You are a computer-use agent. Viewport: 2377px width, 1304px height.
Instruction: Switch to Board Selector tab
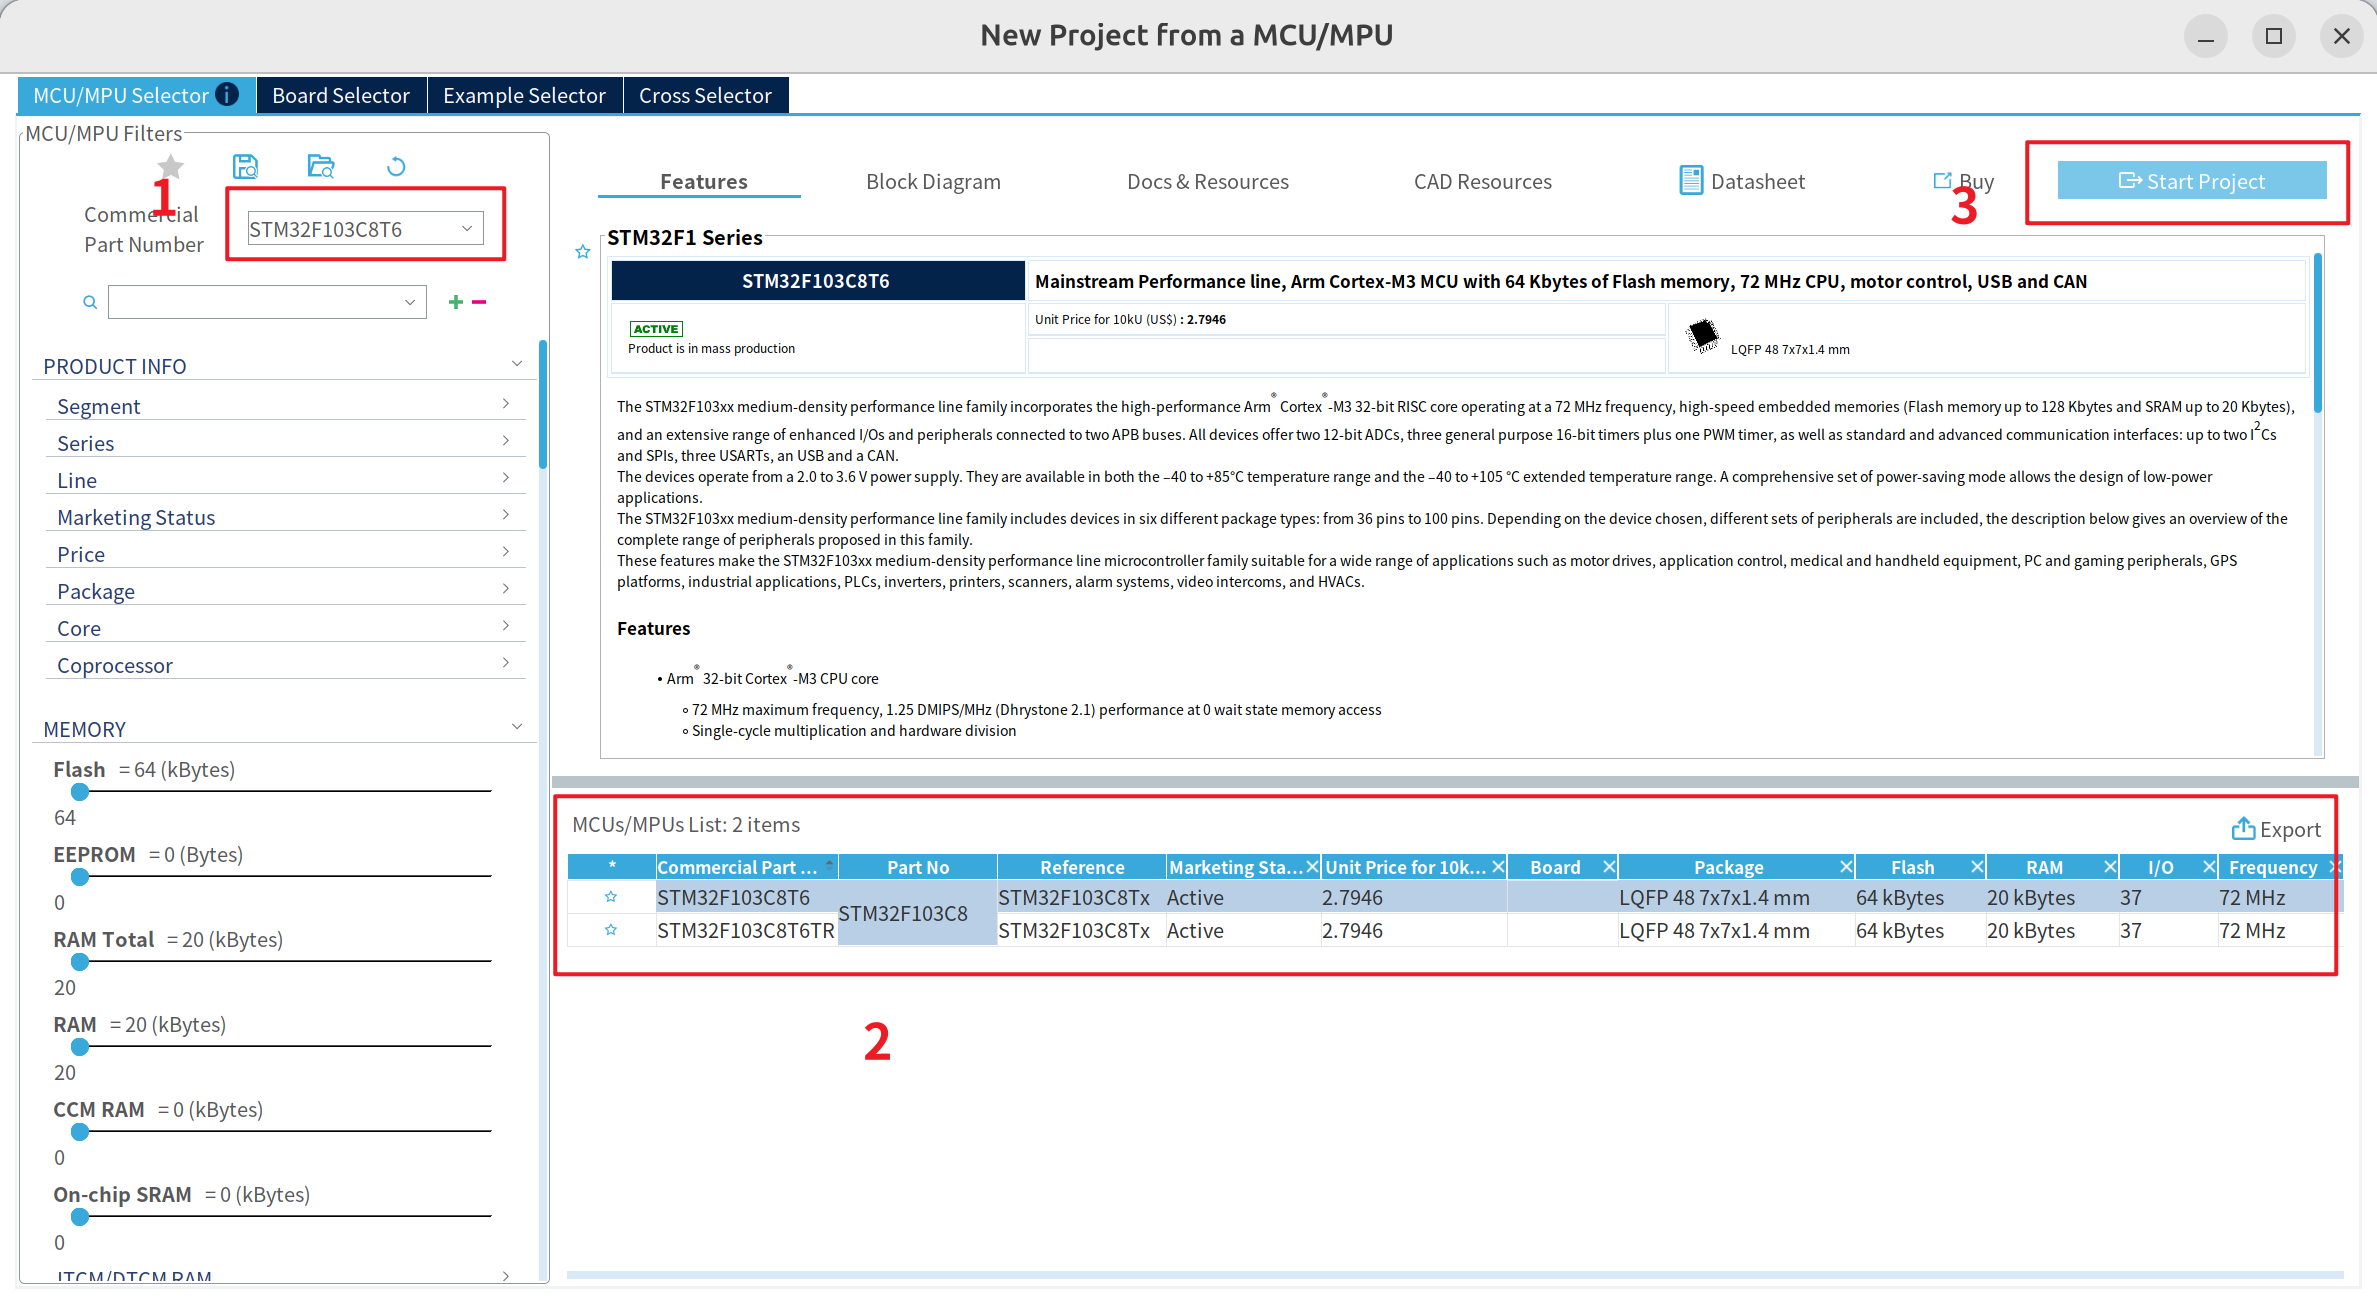coord(341,95)
